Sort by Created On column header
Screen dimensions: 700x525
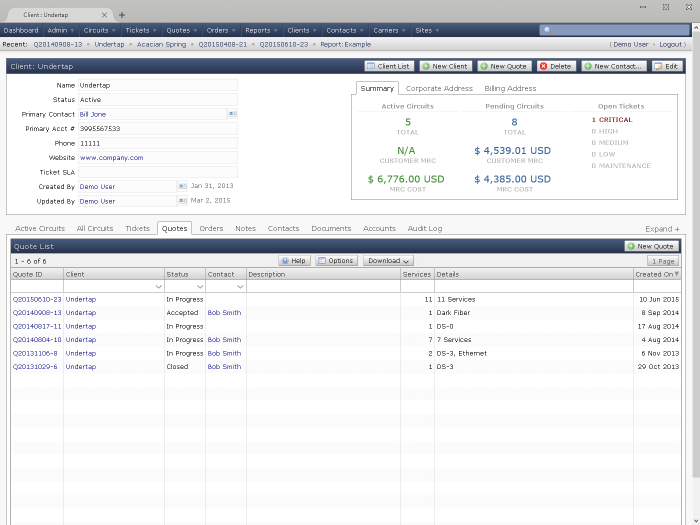tap(655, 274)
